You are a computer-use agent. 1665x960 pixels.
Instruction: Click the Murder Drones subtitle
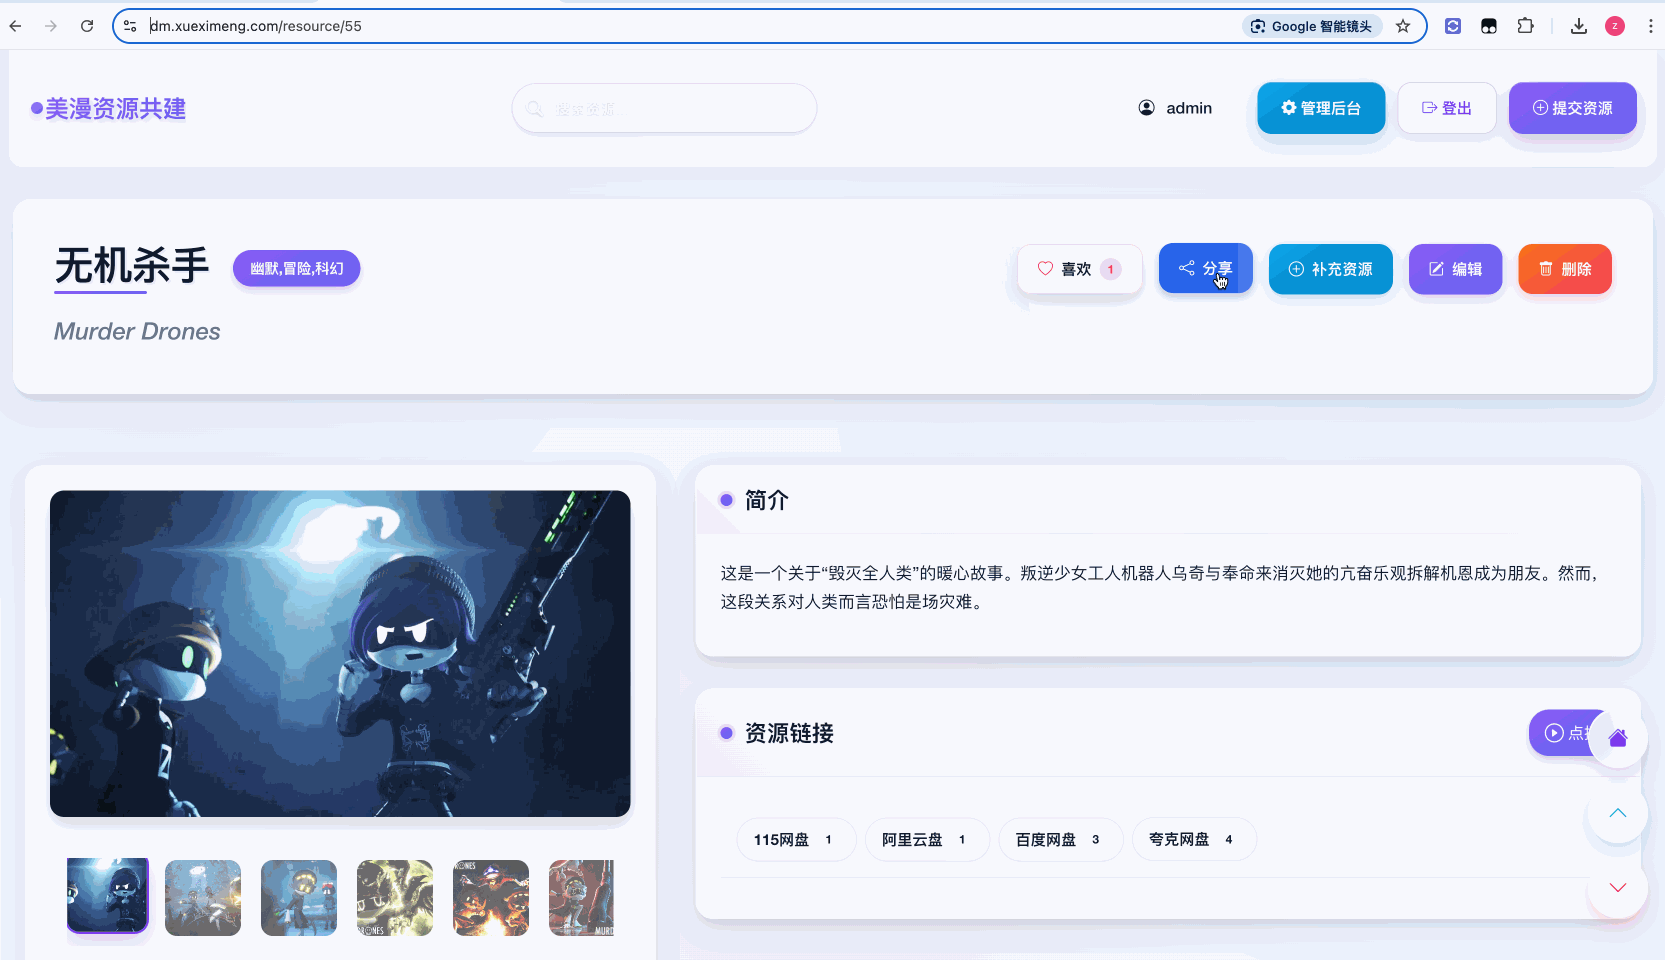pyautogui.click(x=137, y=331)
